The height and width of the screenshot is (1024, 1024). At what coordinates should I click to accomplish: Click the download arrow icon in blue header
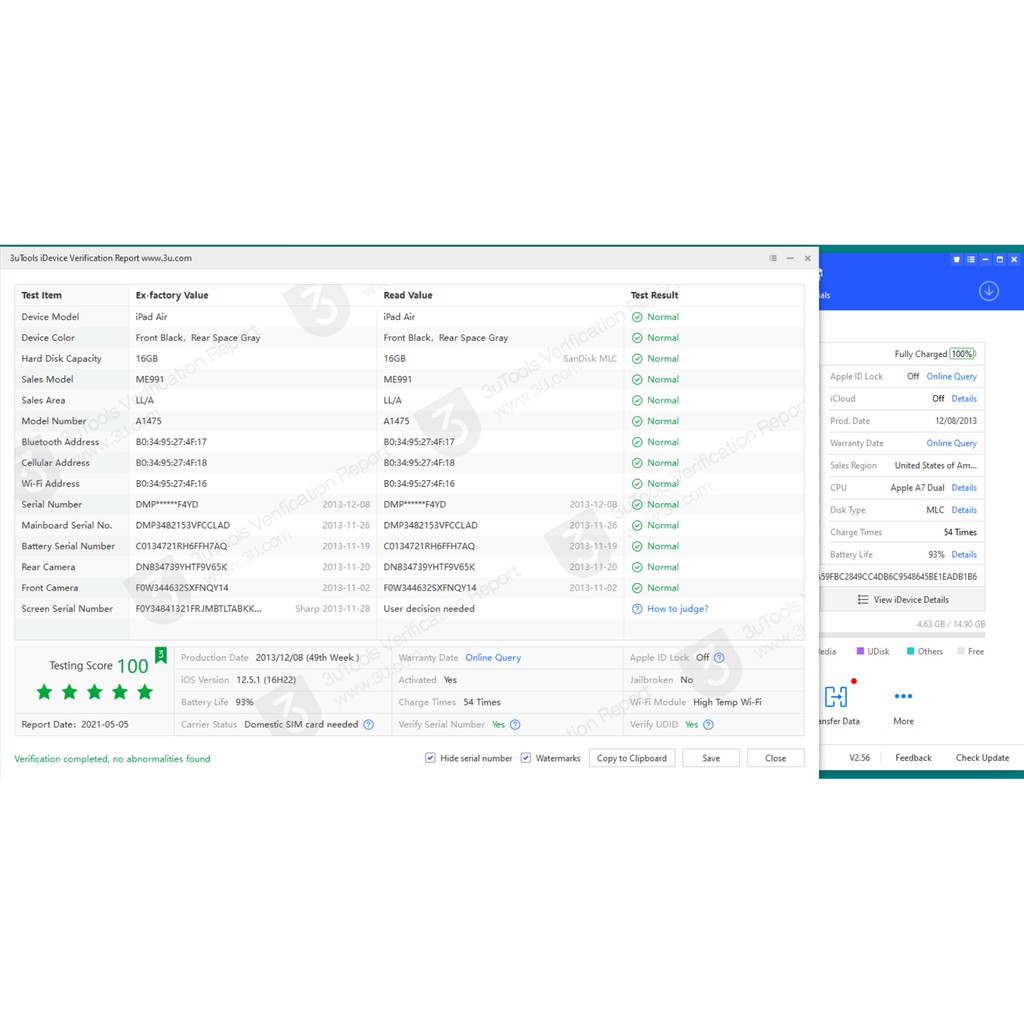tap(988, 291)
